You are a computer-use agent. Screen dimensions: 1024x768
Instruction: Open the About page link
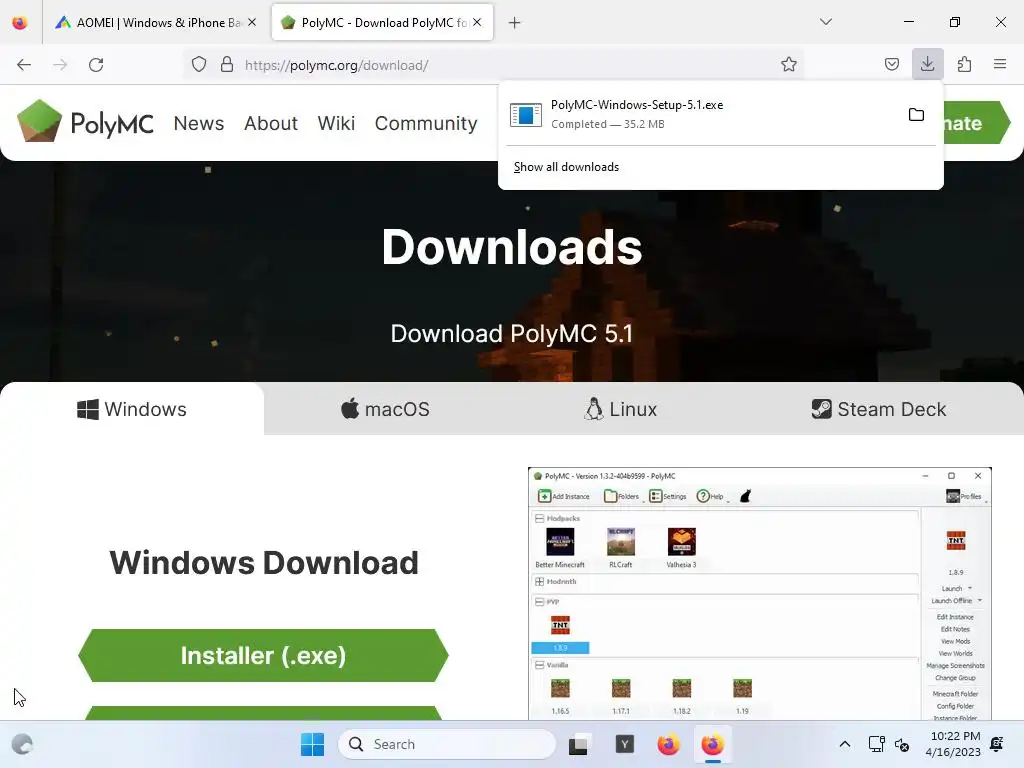pos(270,123)
